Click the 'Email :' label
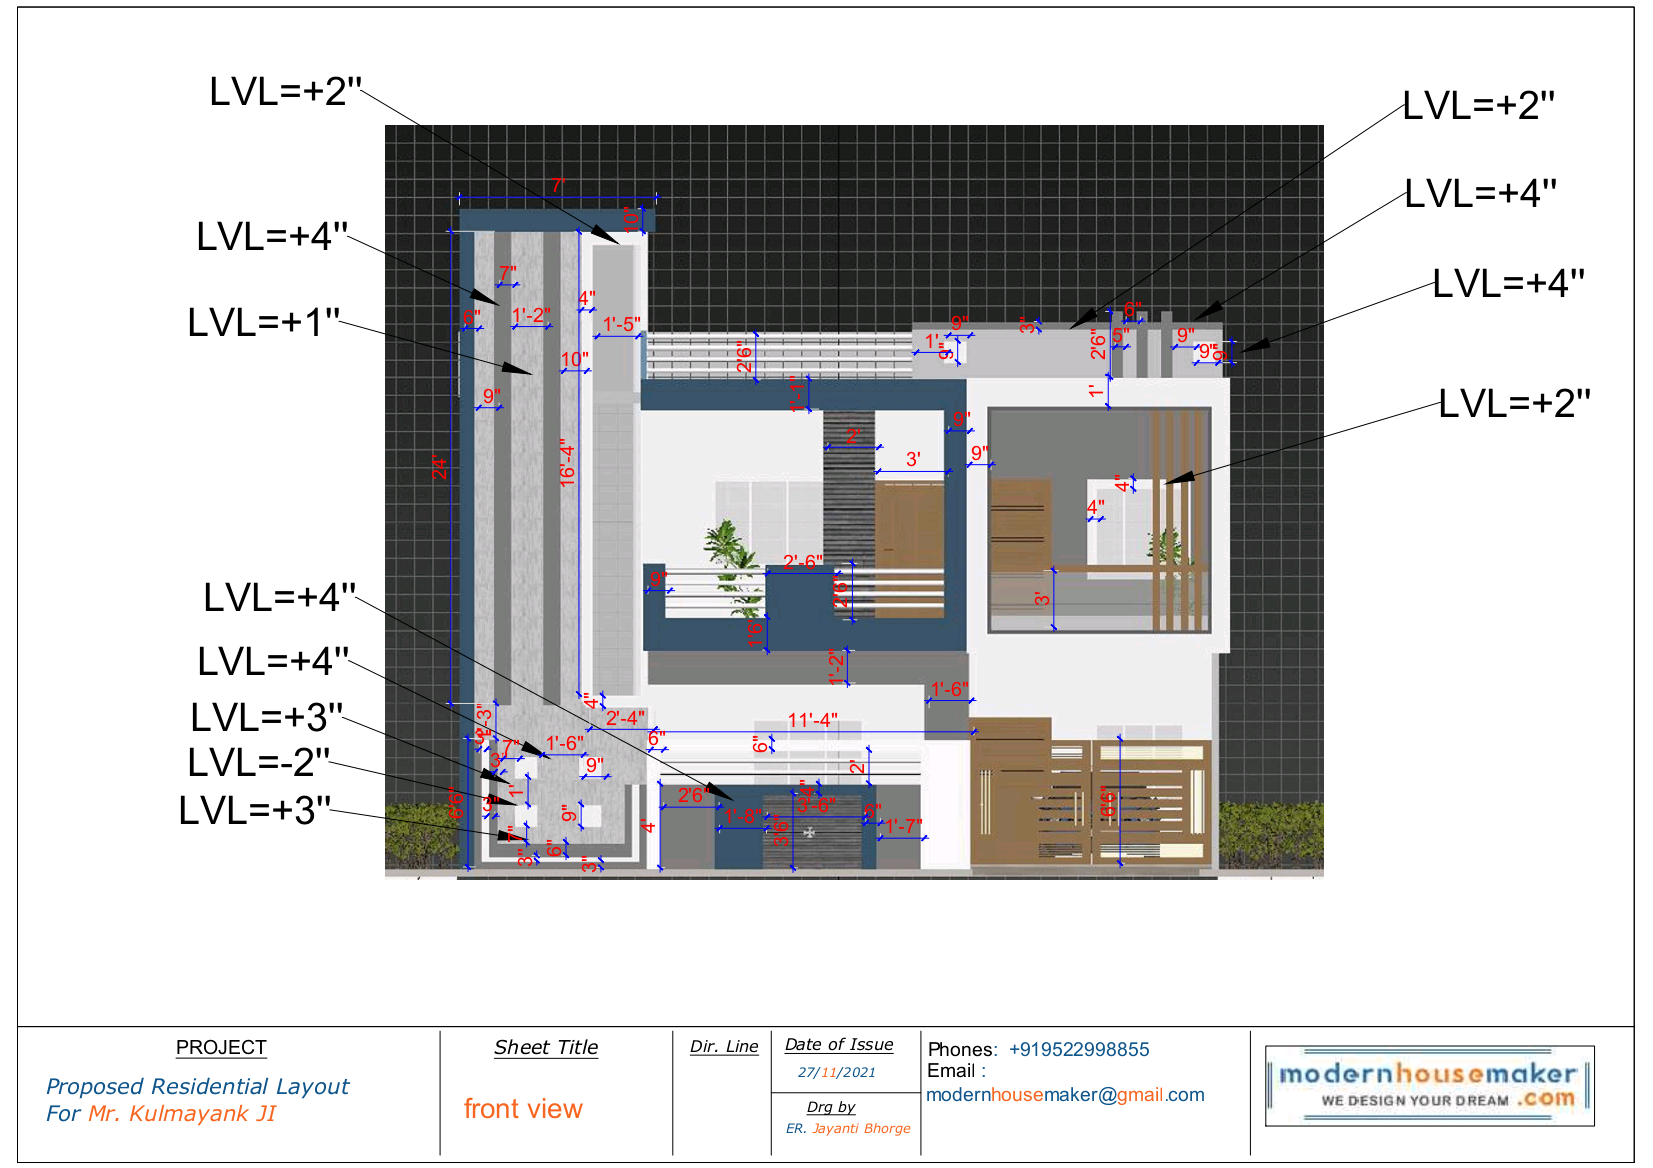1653x1168 pixels. 957,1071
